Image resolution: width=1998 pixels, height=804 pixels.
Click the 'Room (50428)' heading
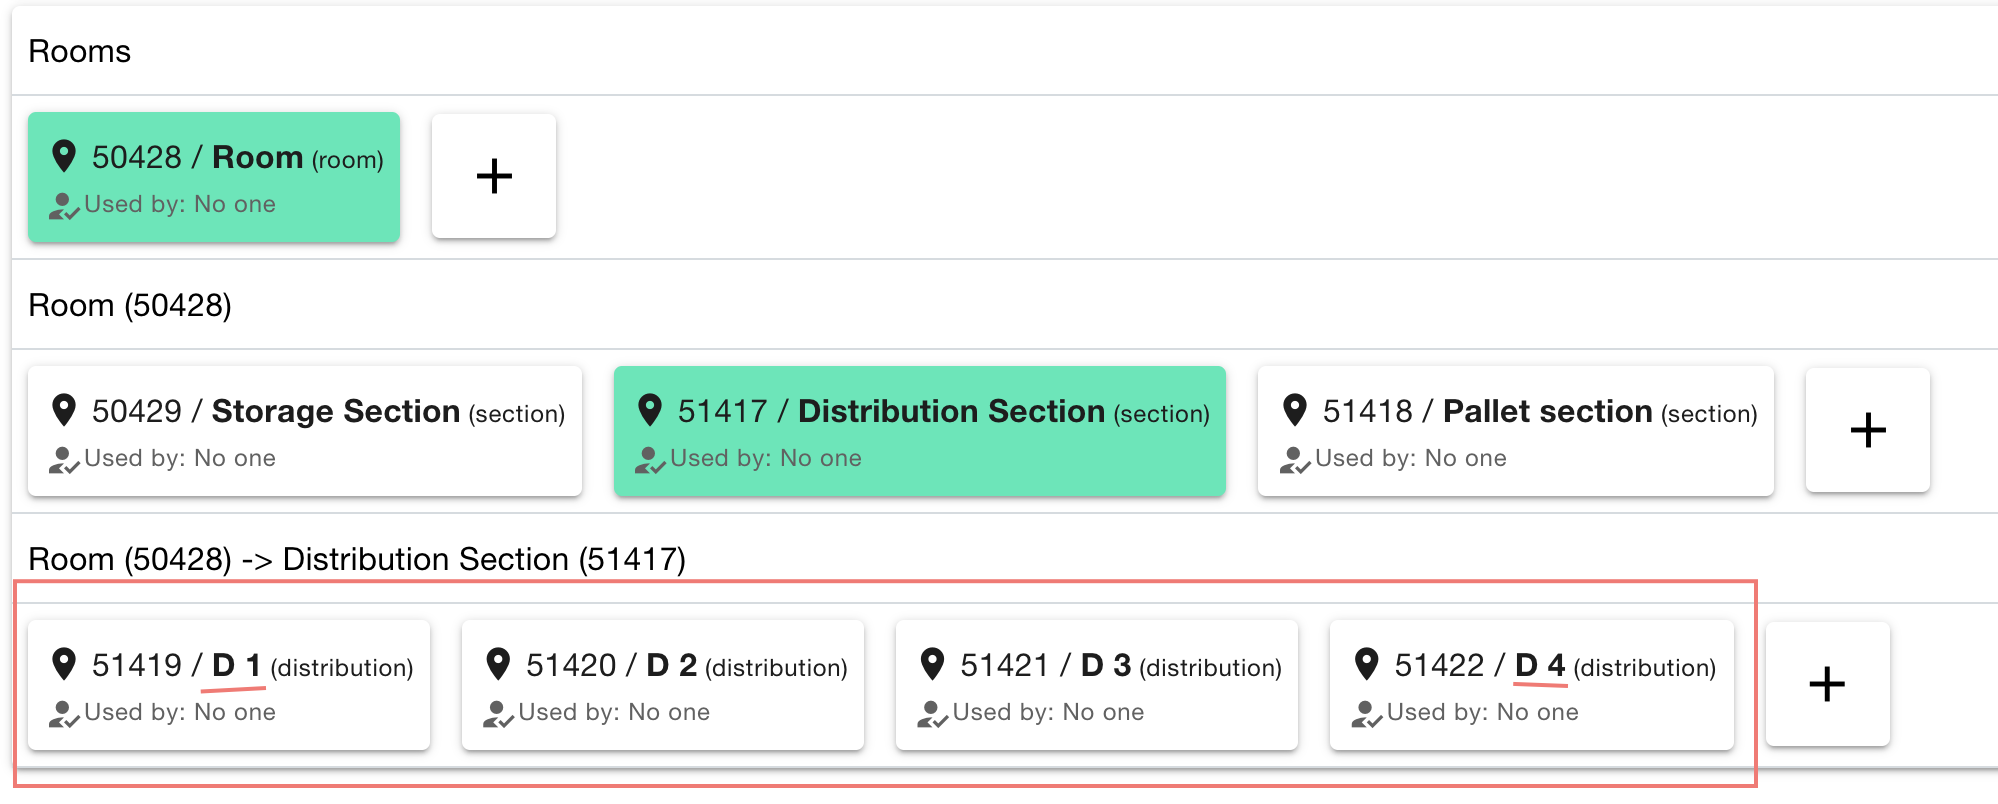pyautogui.click(x=130, y=305)
